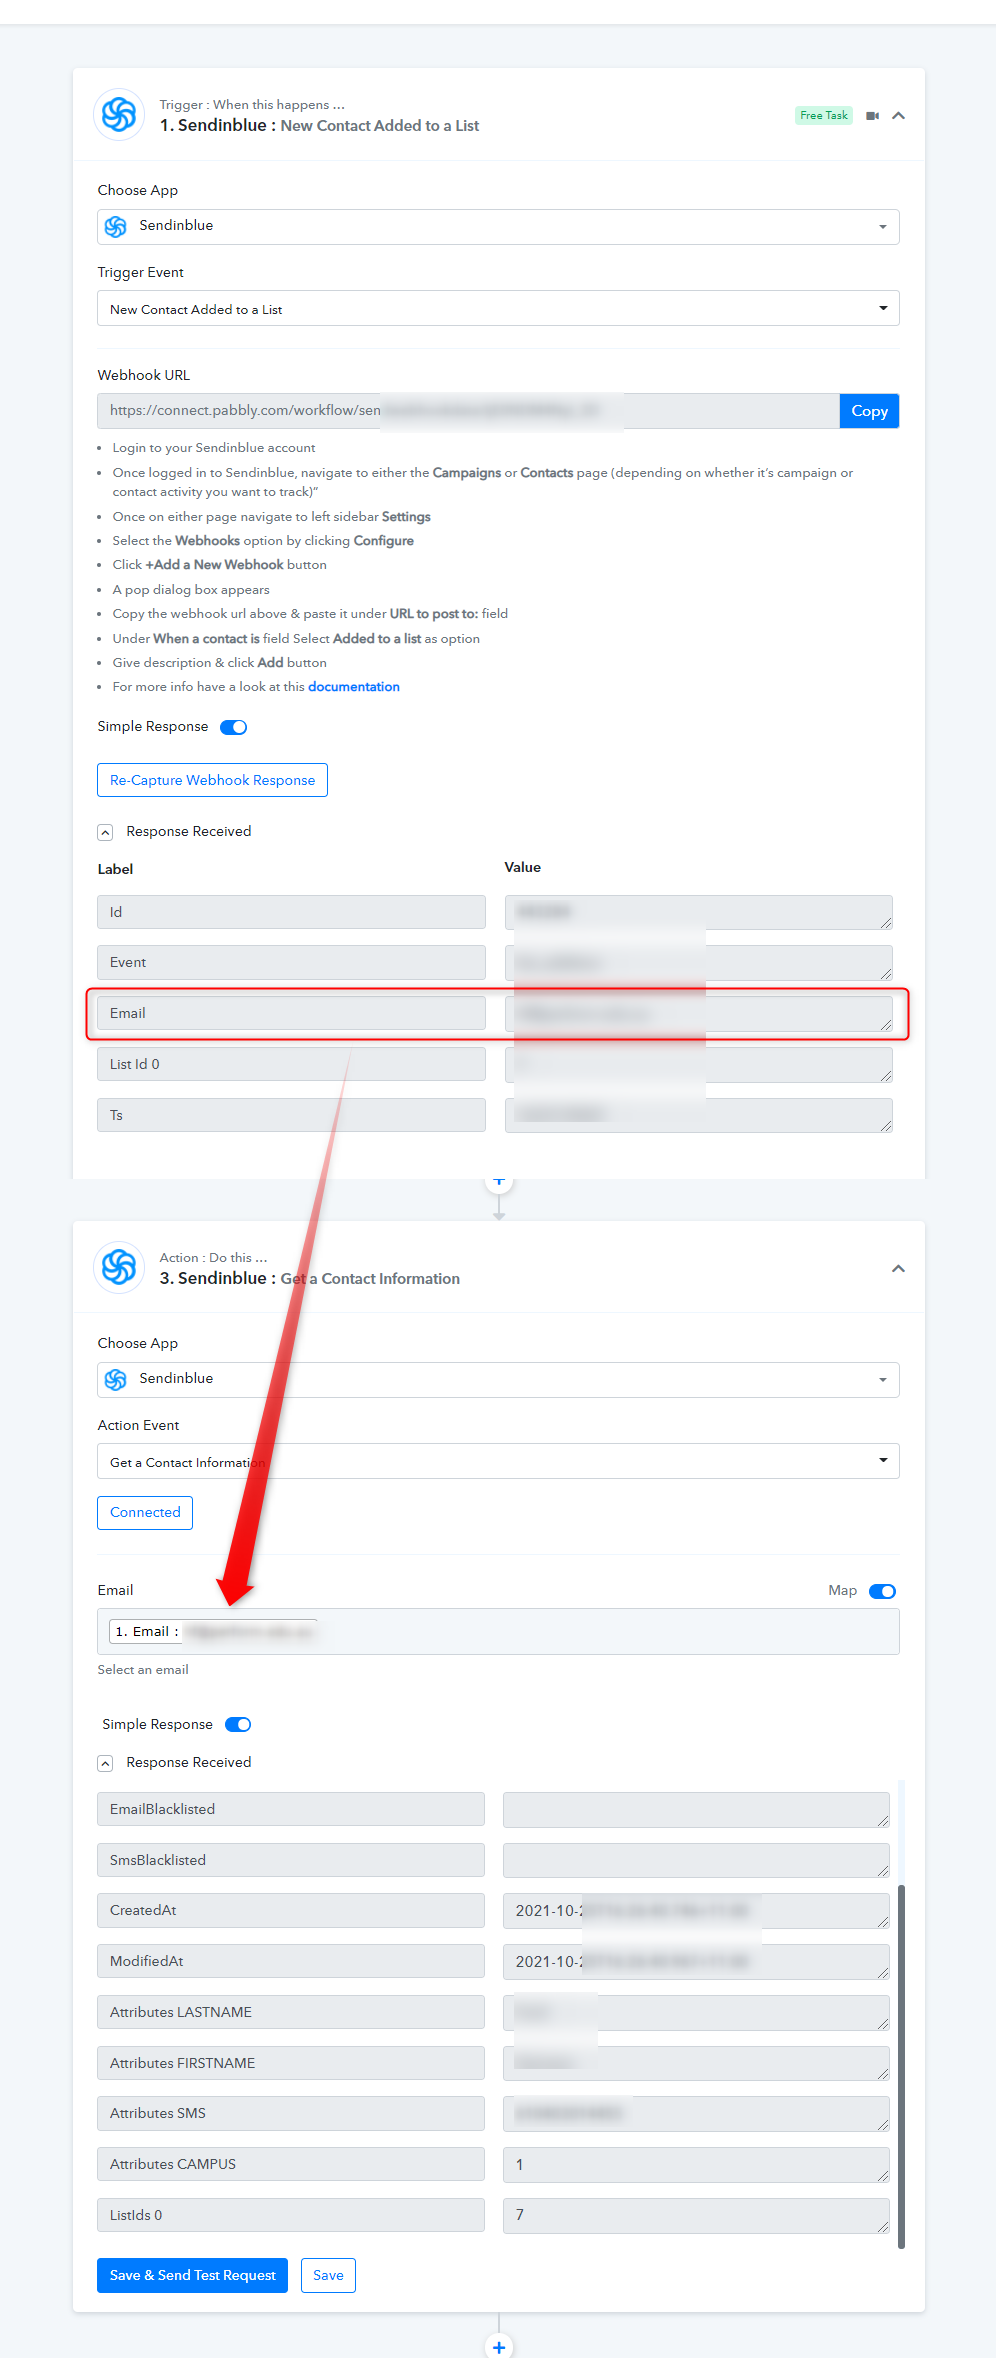
Task: Click Re-Capture Webhook Response button
Action: pyautogui.click(x=212, y=780)
